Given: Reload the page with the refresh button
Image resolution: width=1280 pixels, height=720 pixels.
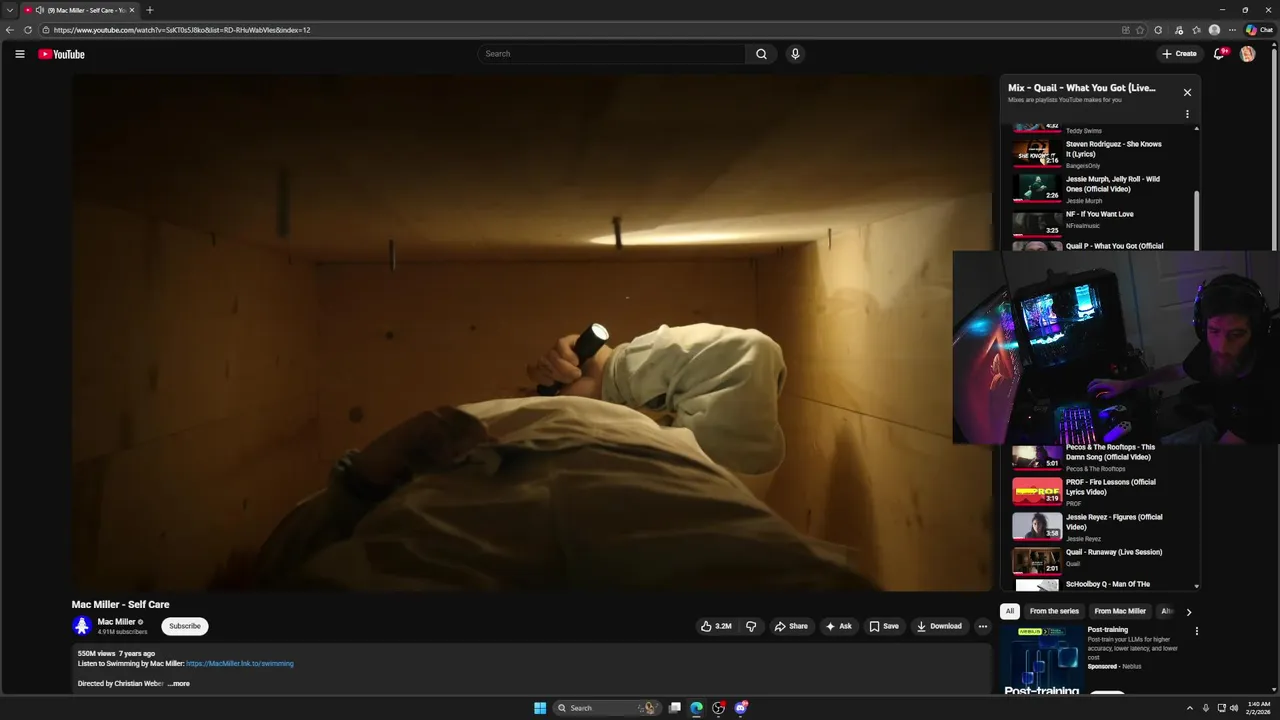Looking at the screenshot, I should click(28, 30).
